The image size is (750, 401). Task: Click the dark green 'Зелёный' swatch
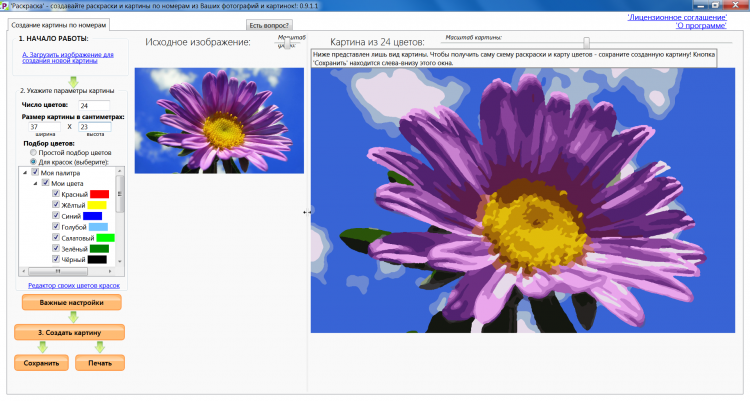pyautogui.click(x=99, y=249)
